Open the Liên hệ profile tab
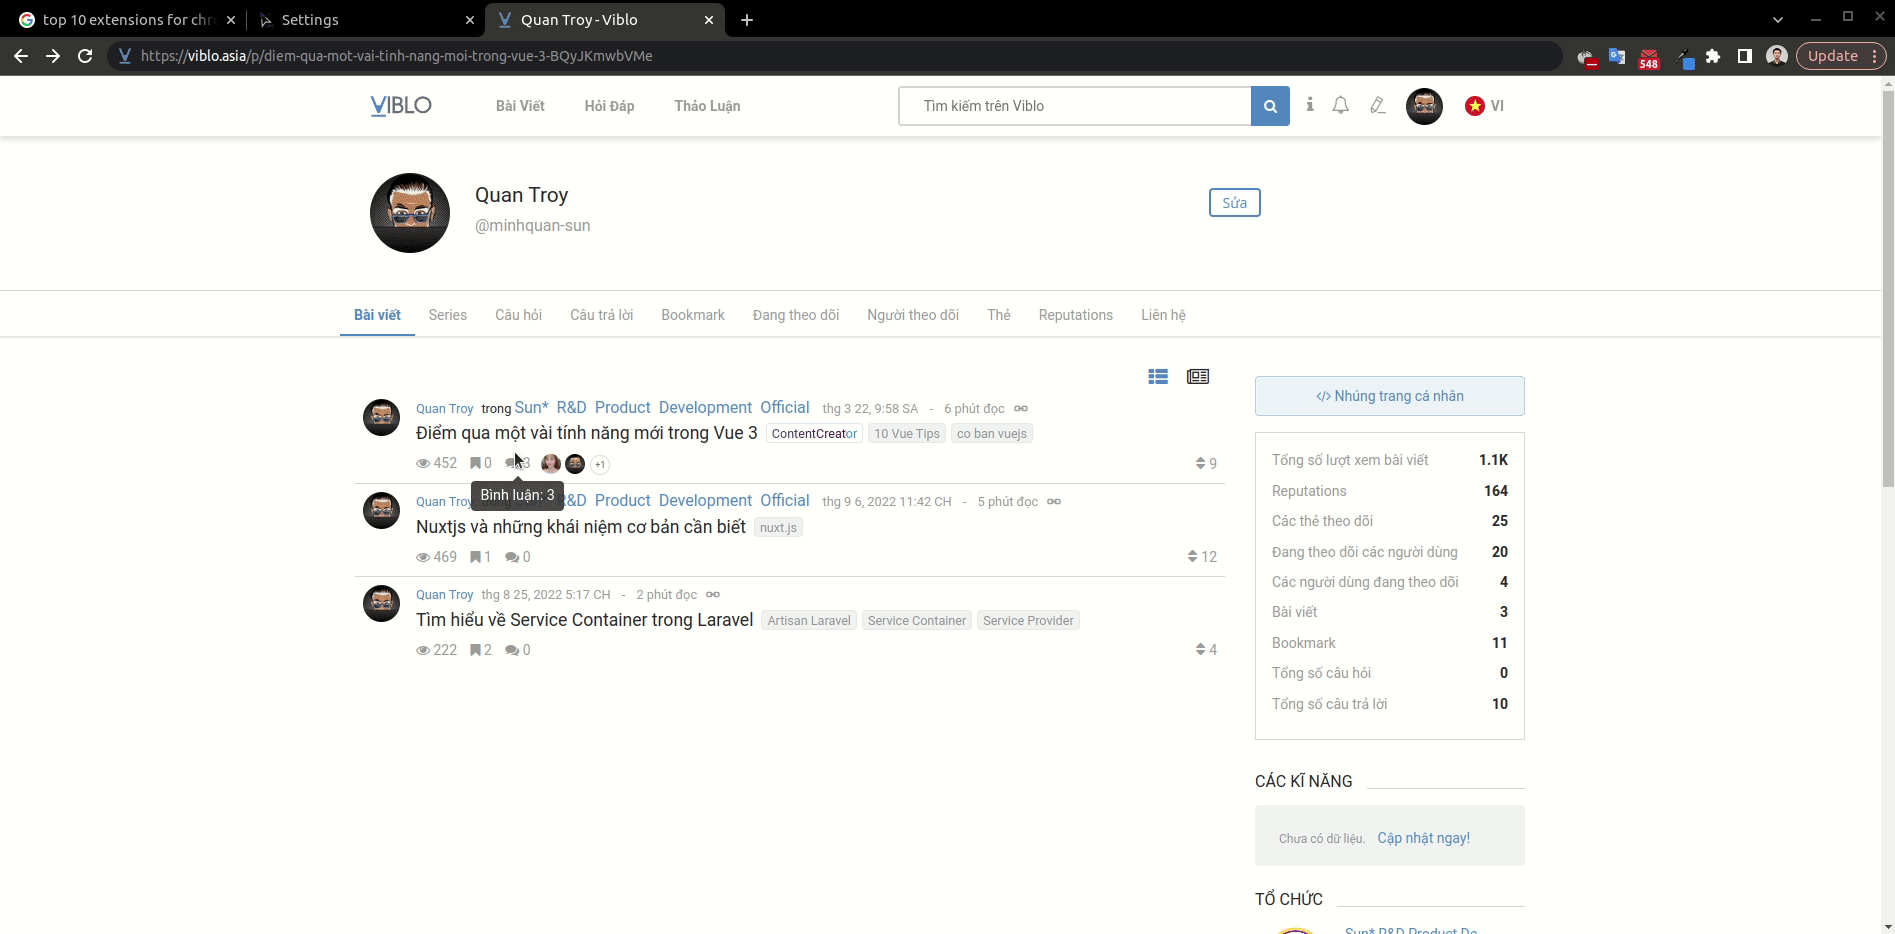Screen dimensions: 1895x934 1164,315
